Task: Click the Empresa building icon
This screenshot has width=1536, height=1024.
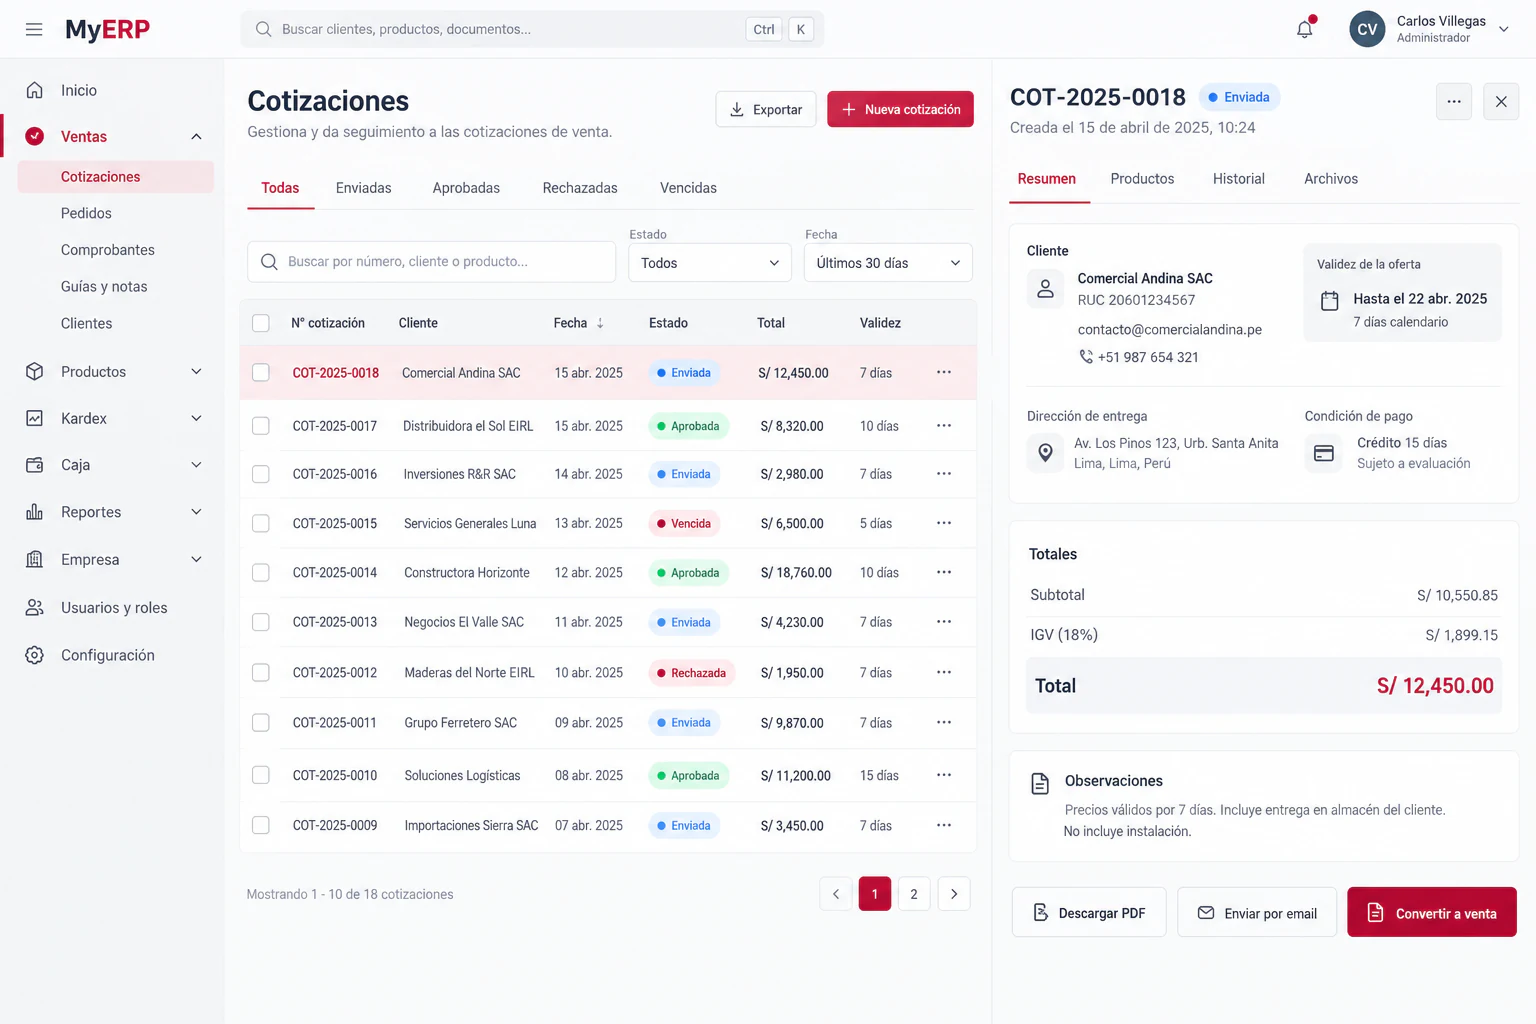Action: 35,559
